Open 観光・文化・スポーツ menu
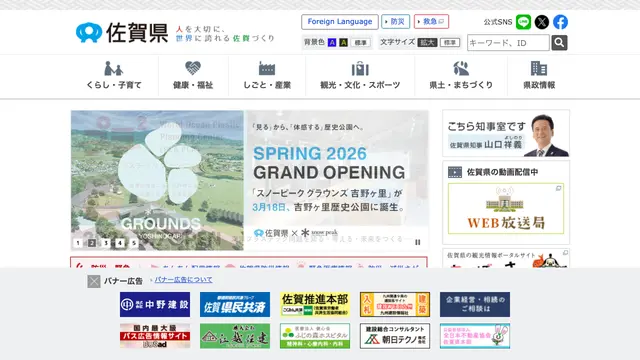Image resolution: width=640 pixels, height=360 pixels. tap(360, 76)
